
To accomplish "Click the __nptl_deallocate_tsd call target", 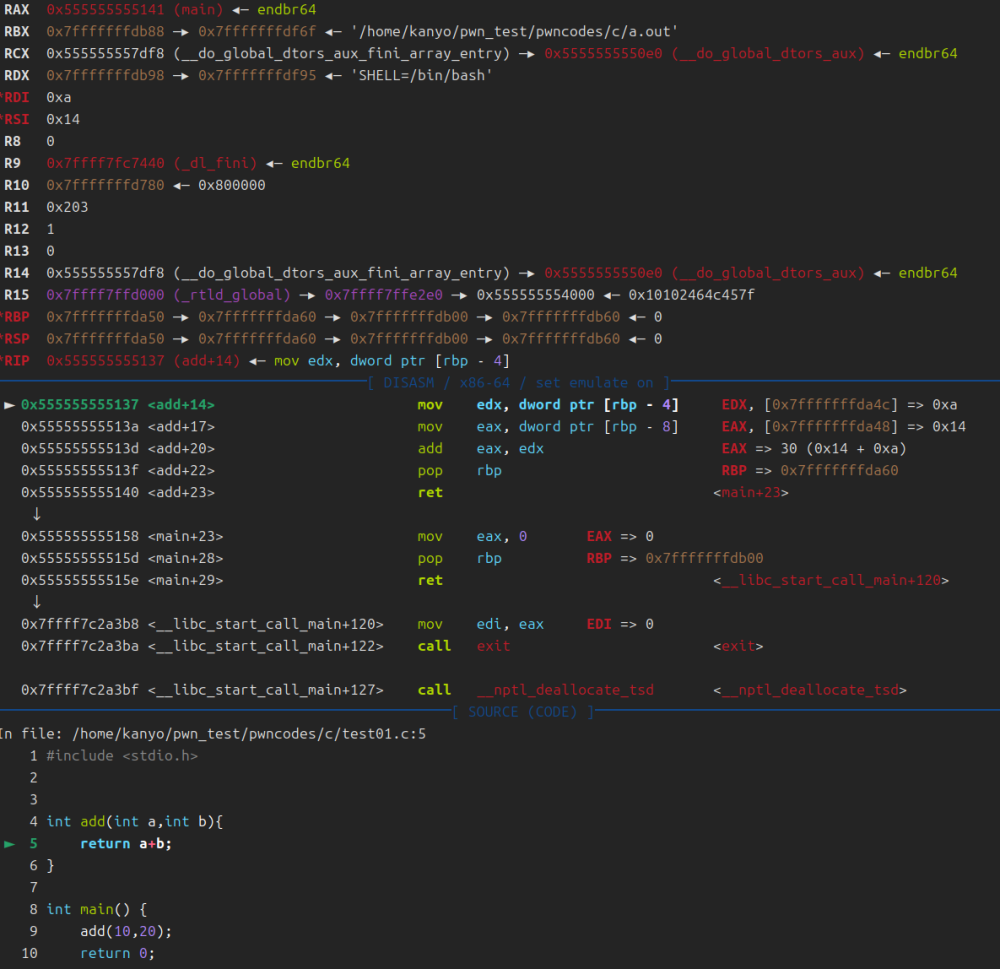I will pyautogui.click(x=565, y=690).
